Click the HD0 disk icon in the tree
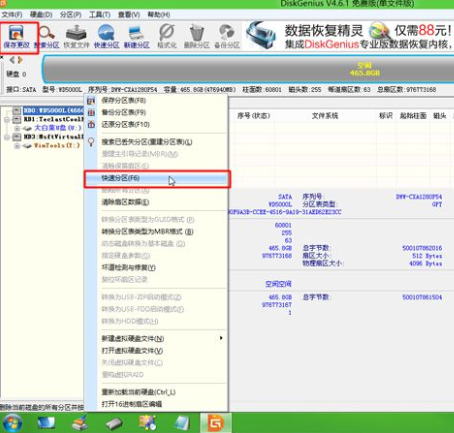The width and height of the screenshot is (454, 433). (x=17, y=110)
